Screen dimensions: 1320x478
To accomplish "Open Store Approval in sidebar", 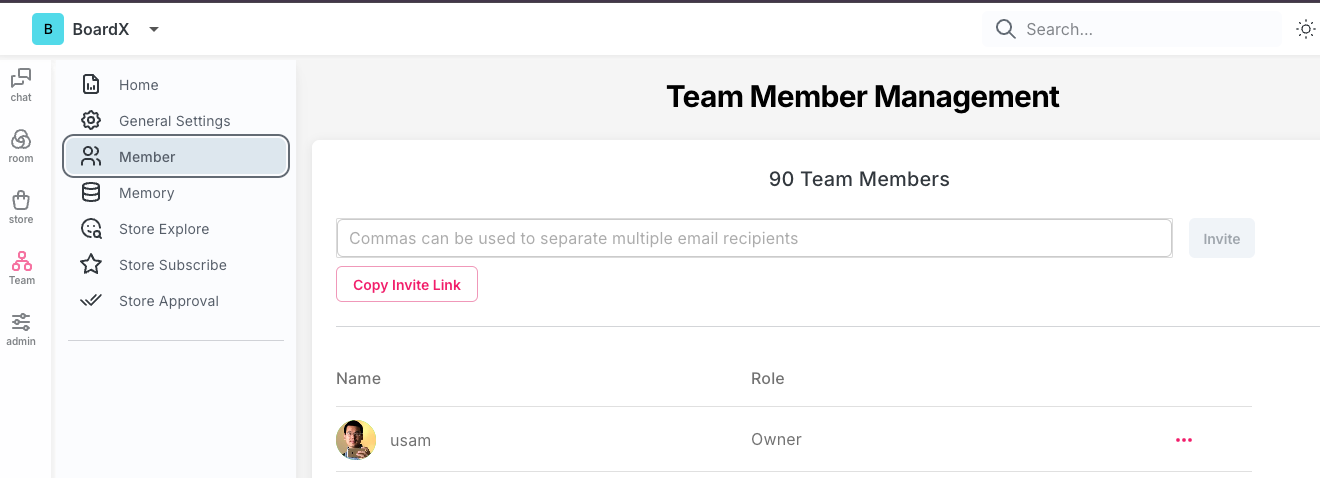I will pos(168,301).
